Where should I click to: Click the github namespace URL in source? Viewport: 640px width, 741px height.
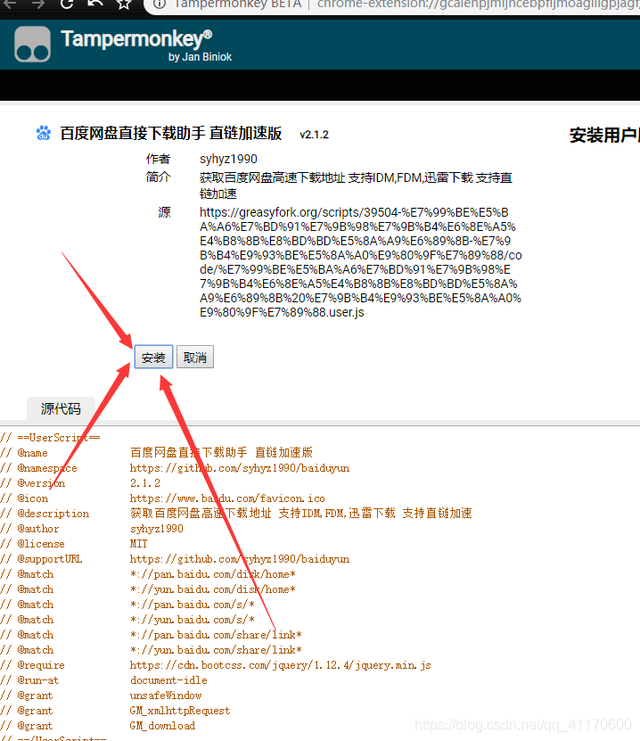pos(240,468)
